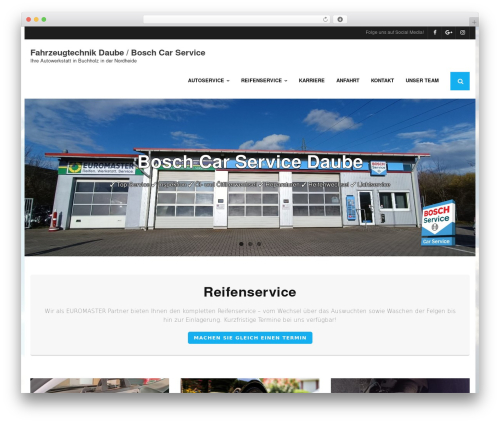The width and height of the screenshot is (500, 423).
Task: Click the macOS yellow minimize window button
Action: coord(36,19)
